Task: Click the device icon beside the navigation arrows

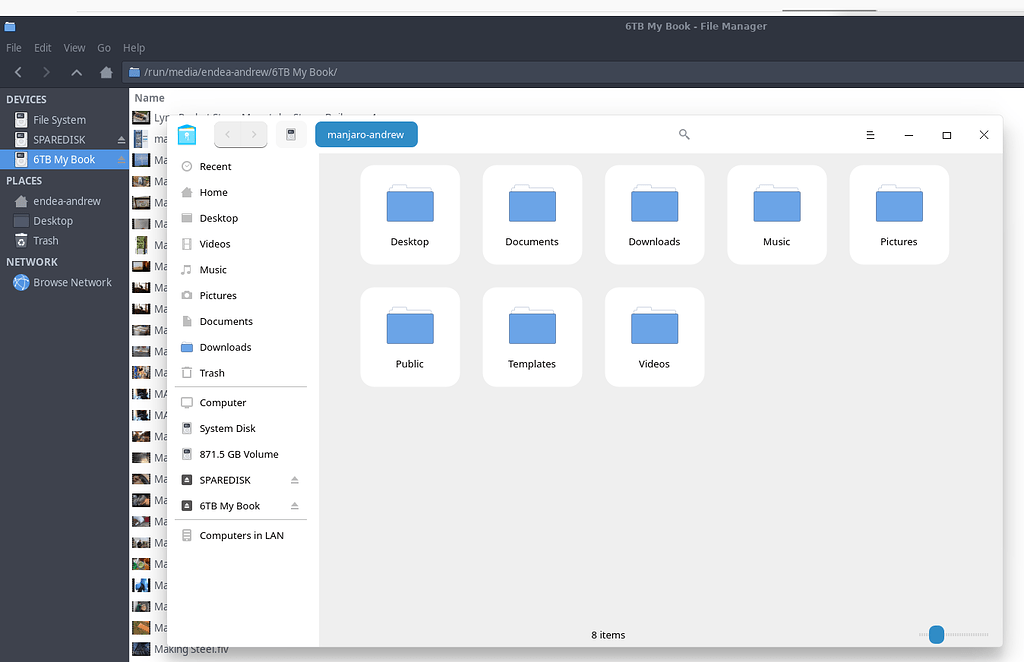Action: click(289, 133)
